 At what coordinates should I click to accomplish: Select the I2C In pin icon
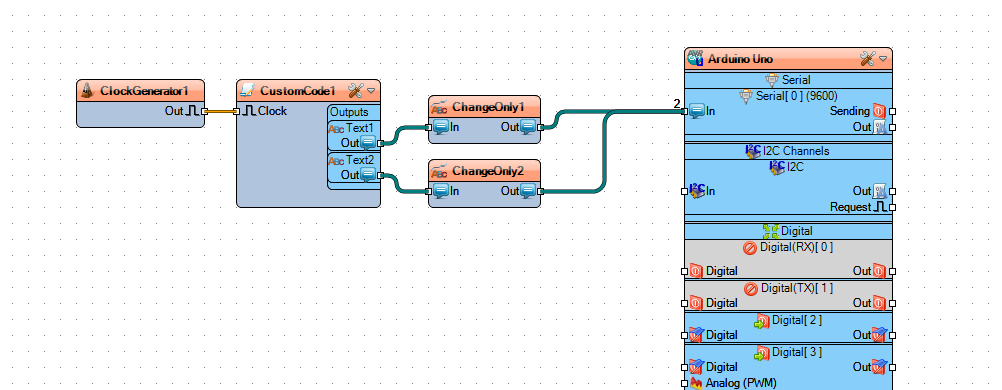pyautogui.click(x=697, y=191)
